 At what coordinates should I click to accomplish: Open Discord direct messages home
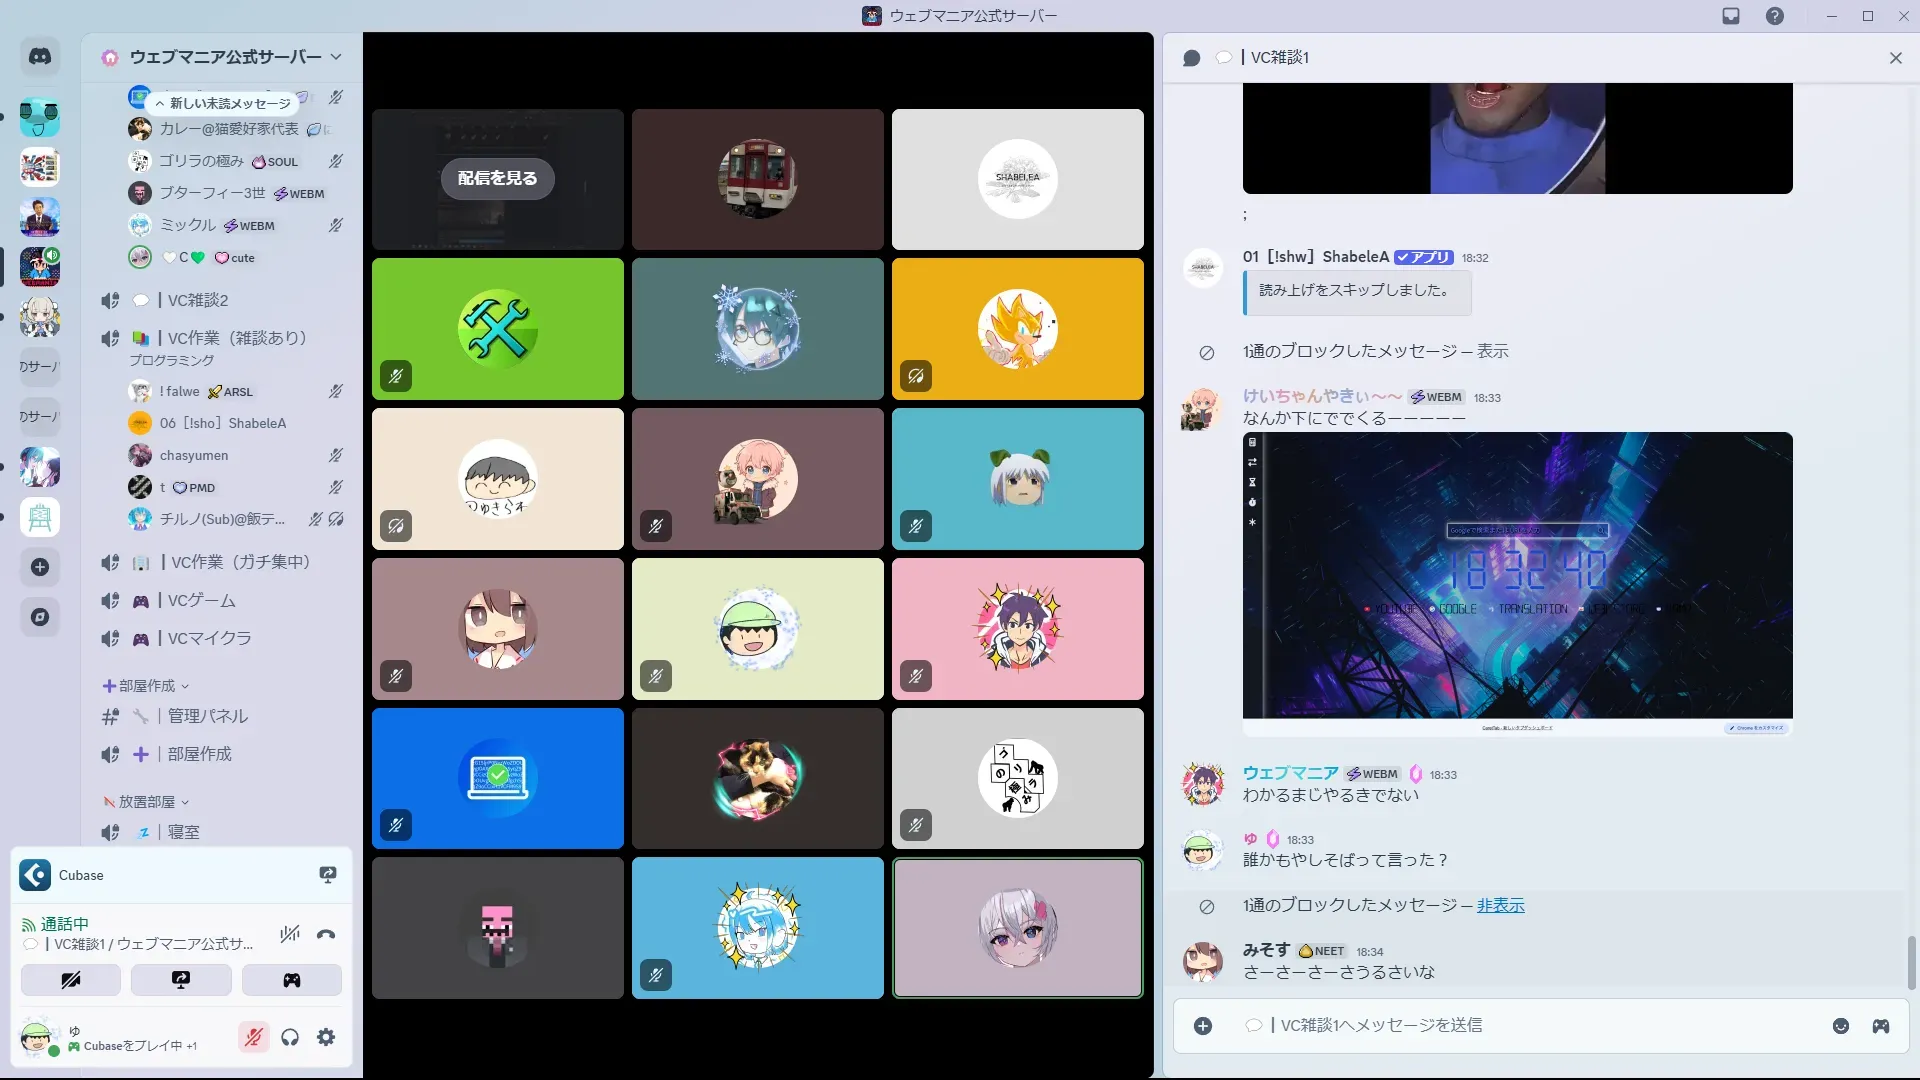click(x=40, y=57)
